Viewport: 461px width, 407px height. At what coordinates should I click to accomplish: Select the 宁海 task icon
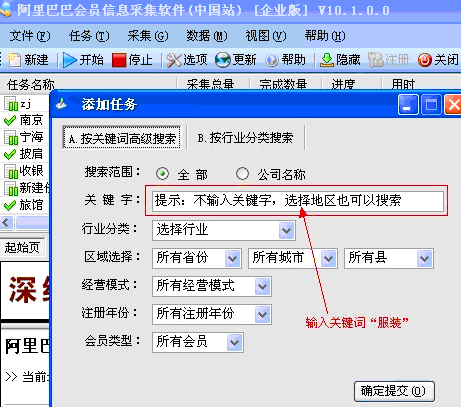pyautogui.click(x=11, y=138)
